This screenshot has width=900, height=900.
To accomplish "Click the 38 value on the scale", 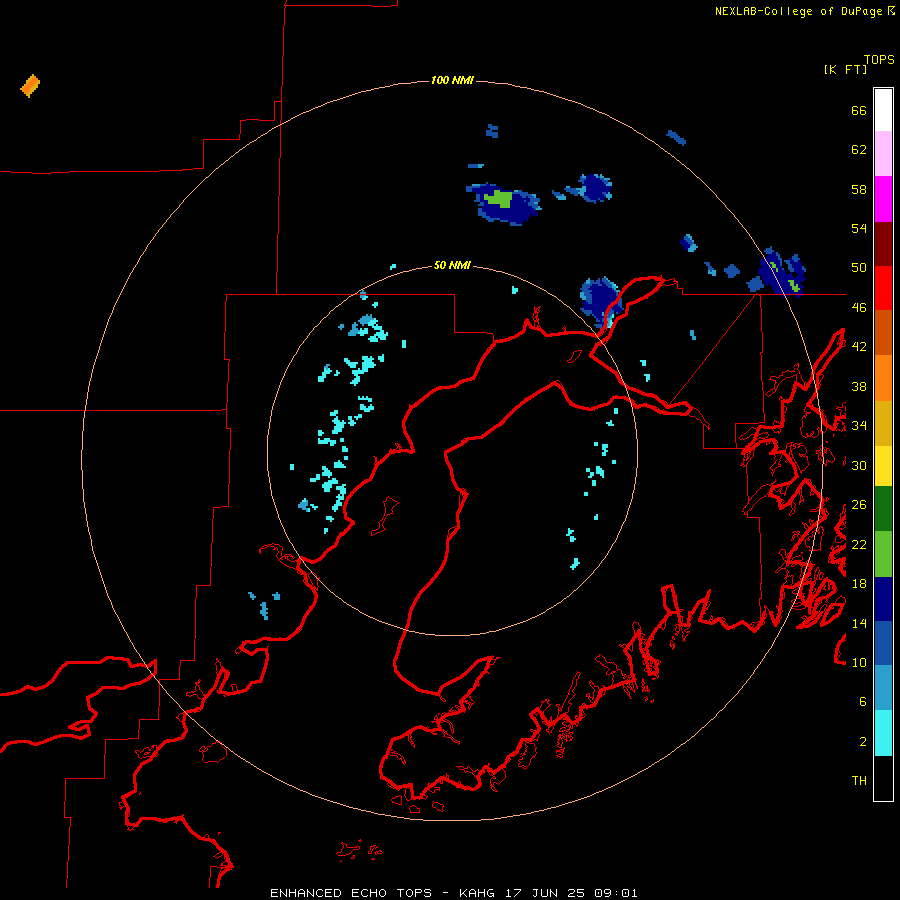I will point(859,386).
